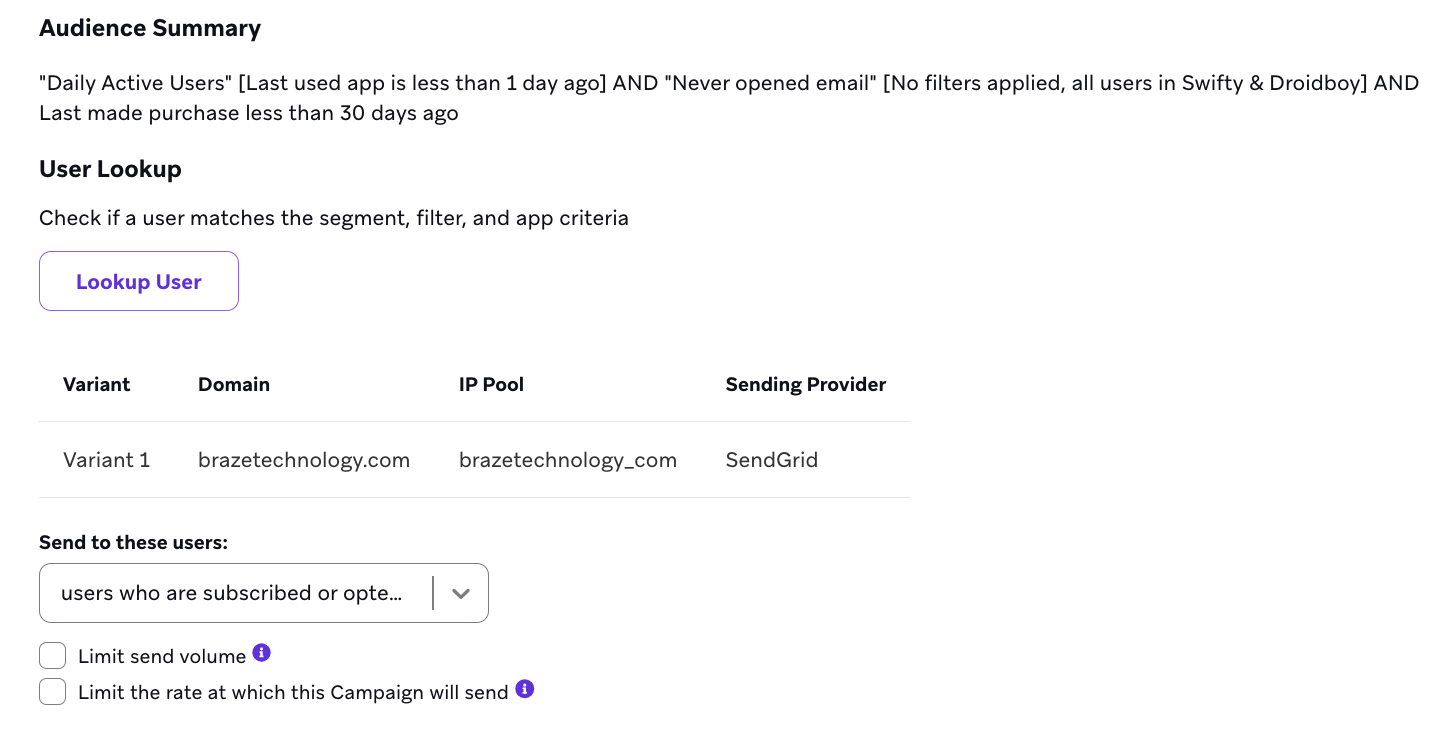This screenshot has height=748, width=1444.
Task: Click the Send to these users label
Action: pyautogui.click(x=133, y=542)
